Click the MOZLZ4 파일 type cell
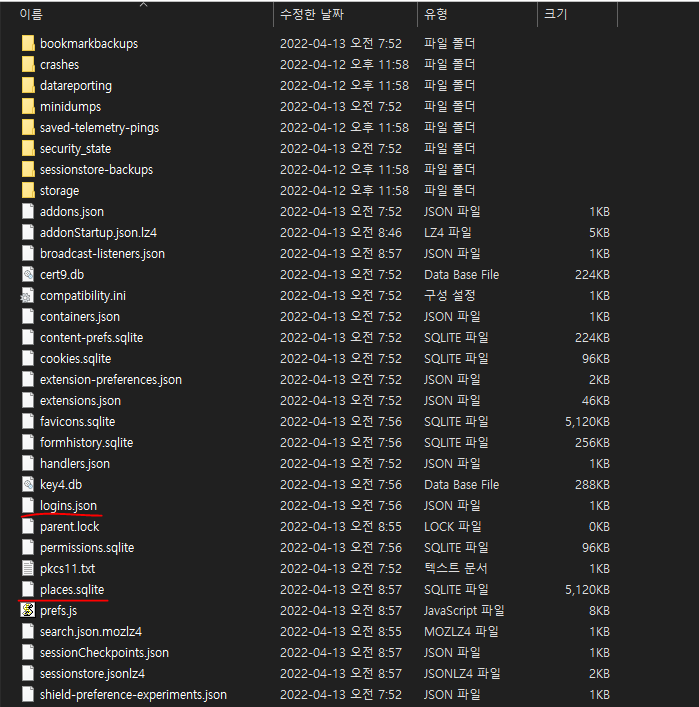 tap(461, 632)
